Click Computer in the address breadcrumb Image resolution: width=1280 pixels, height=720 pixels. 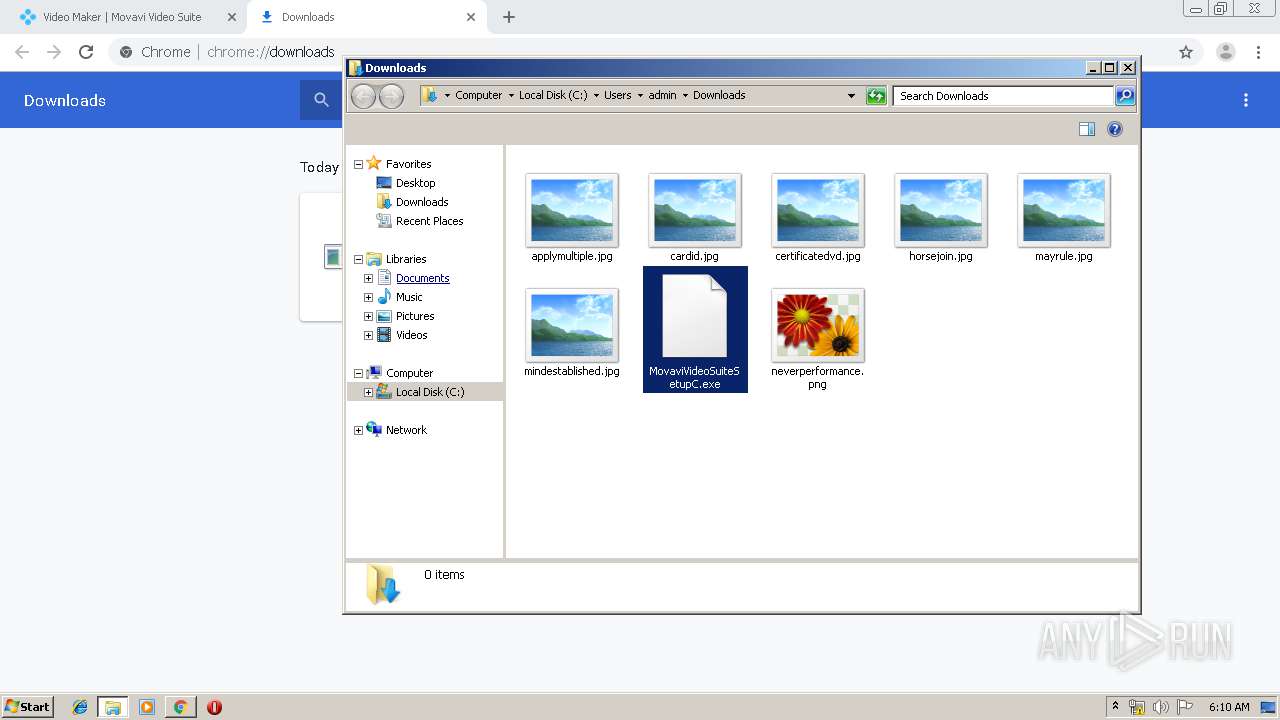478,95
